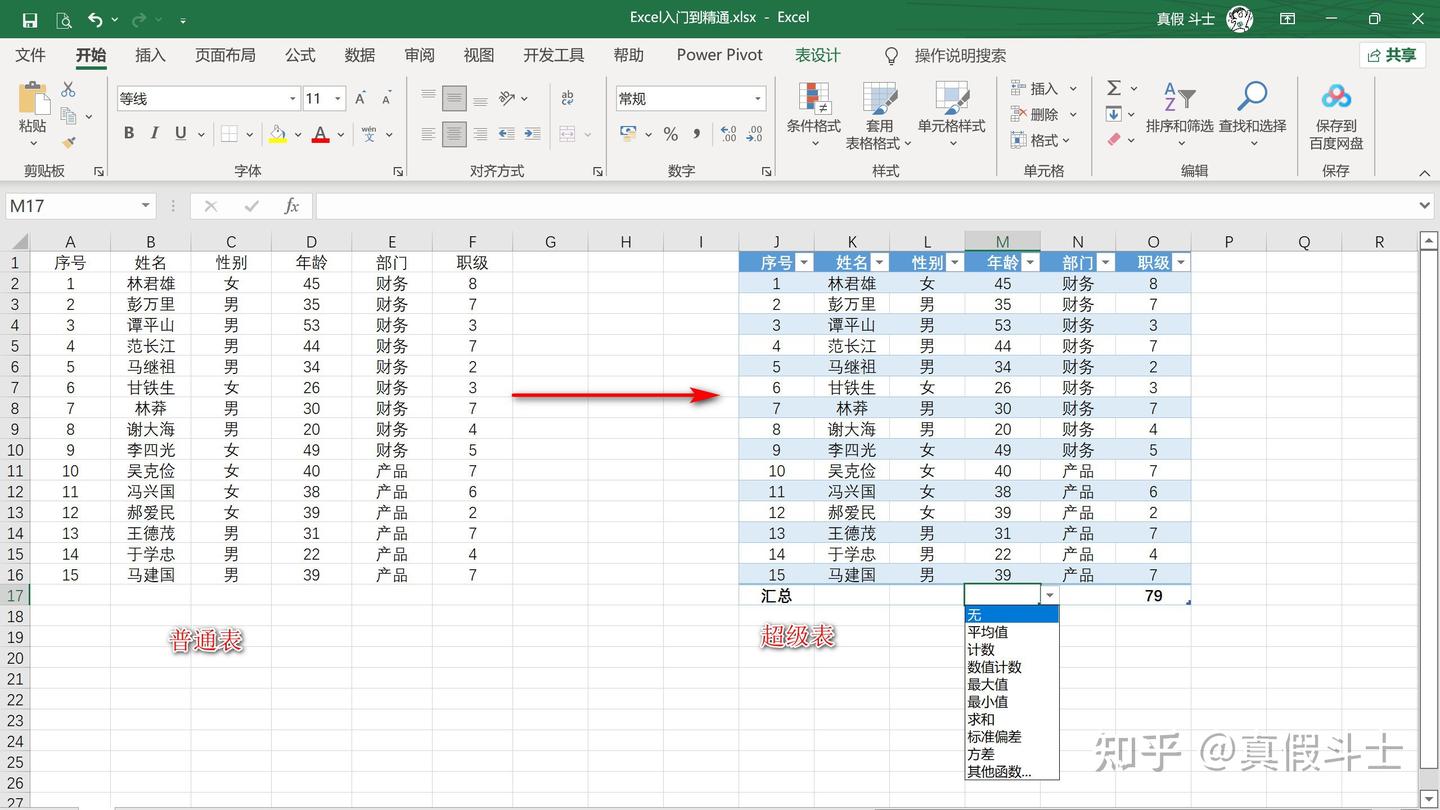This screenshot has width=1440, height=810.
Task: Toggle center horizontal alignment
Action: (454, 134)
